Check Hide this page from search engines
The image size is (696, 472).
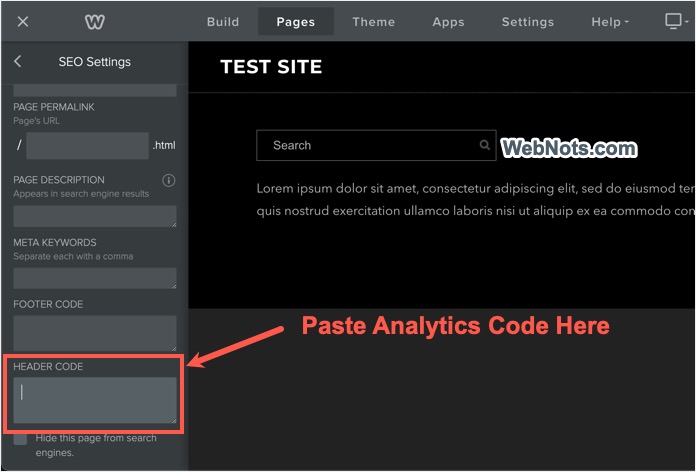20,439
